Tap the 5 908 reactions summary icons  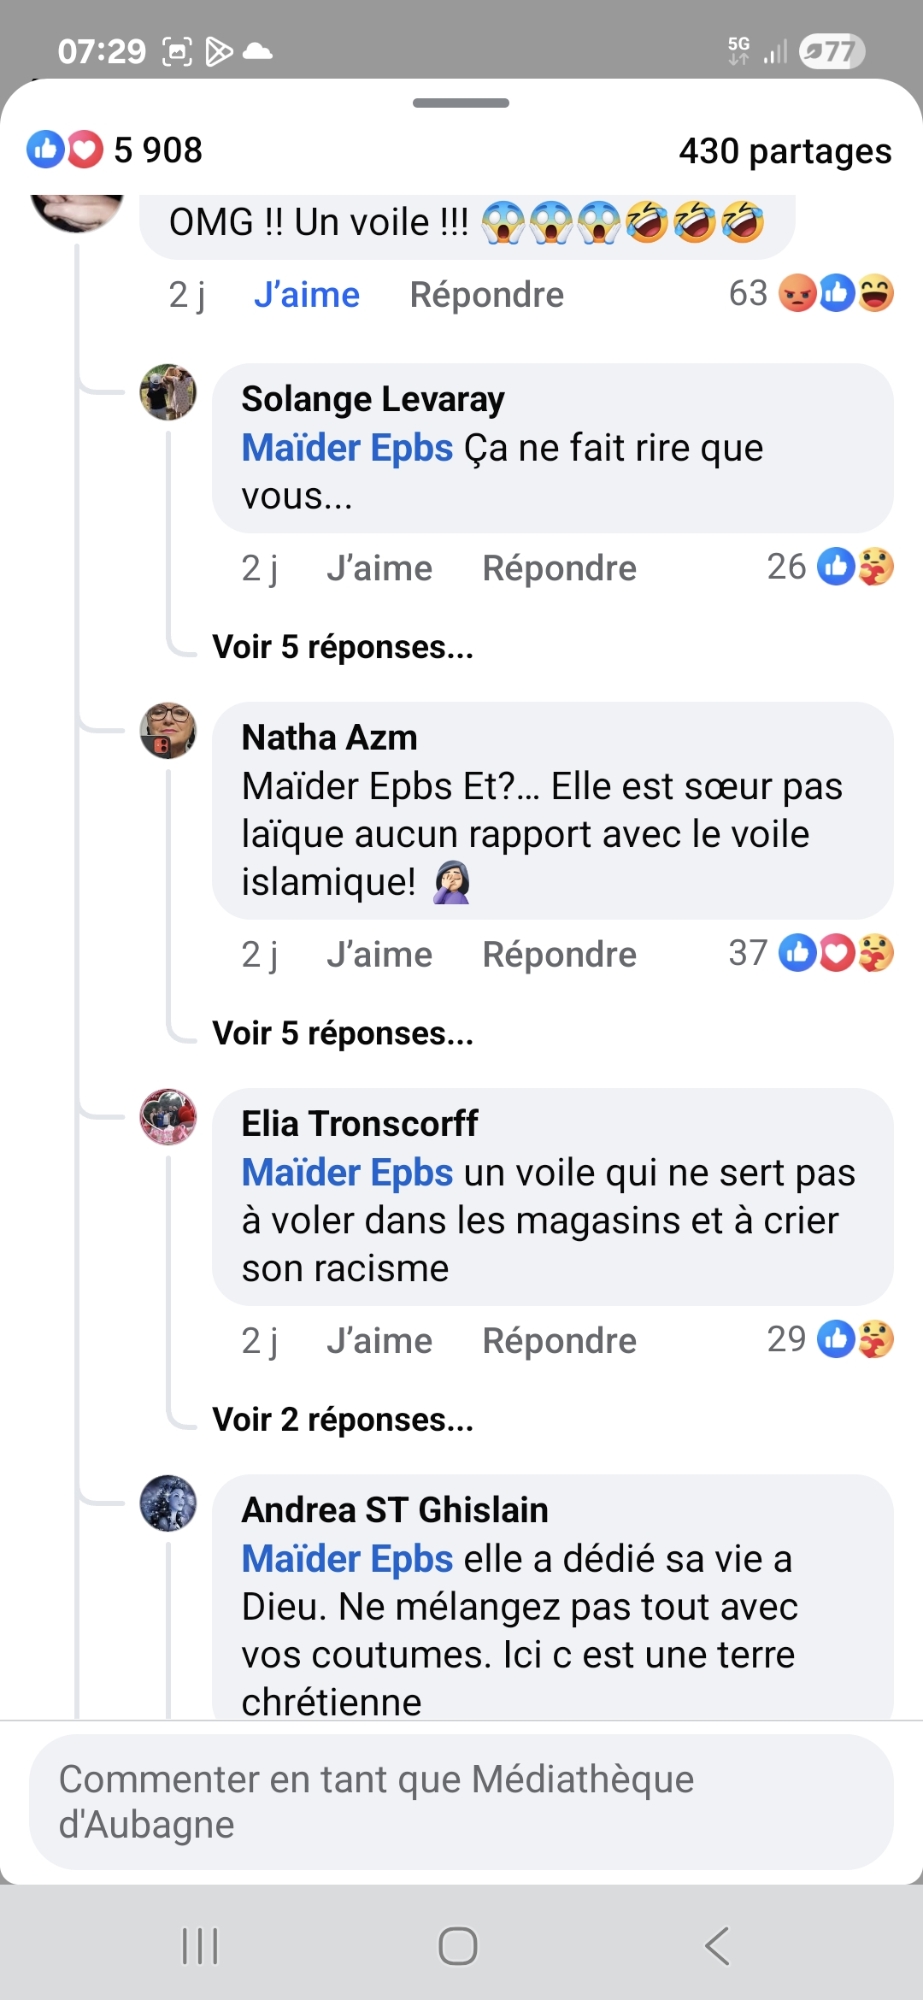point(114,150)
